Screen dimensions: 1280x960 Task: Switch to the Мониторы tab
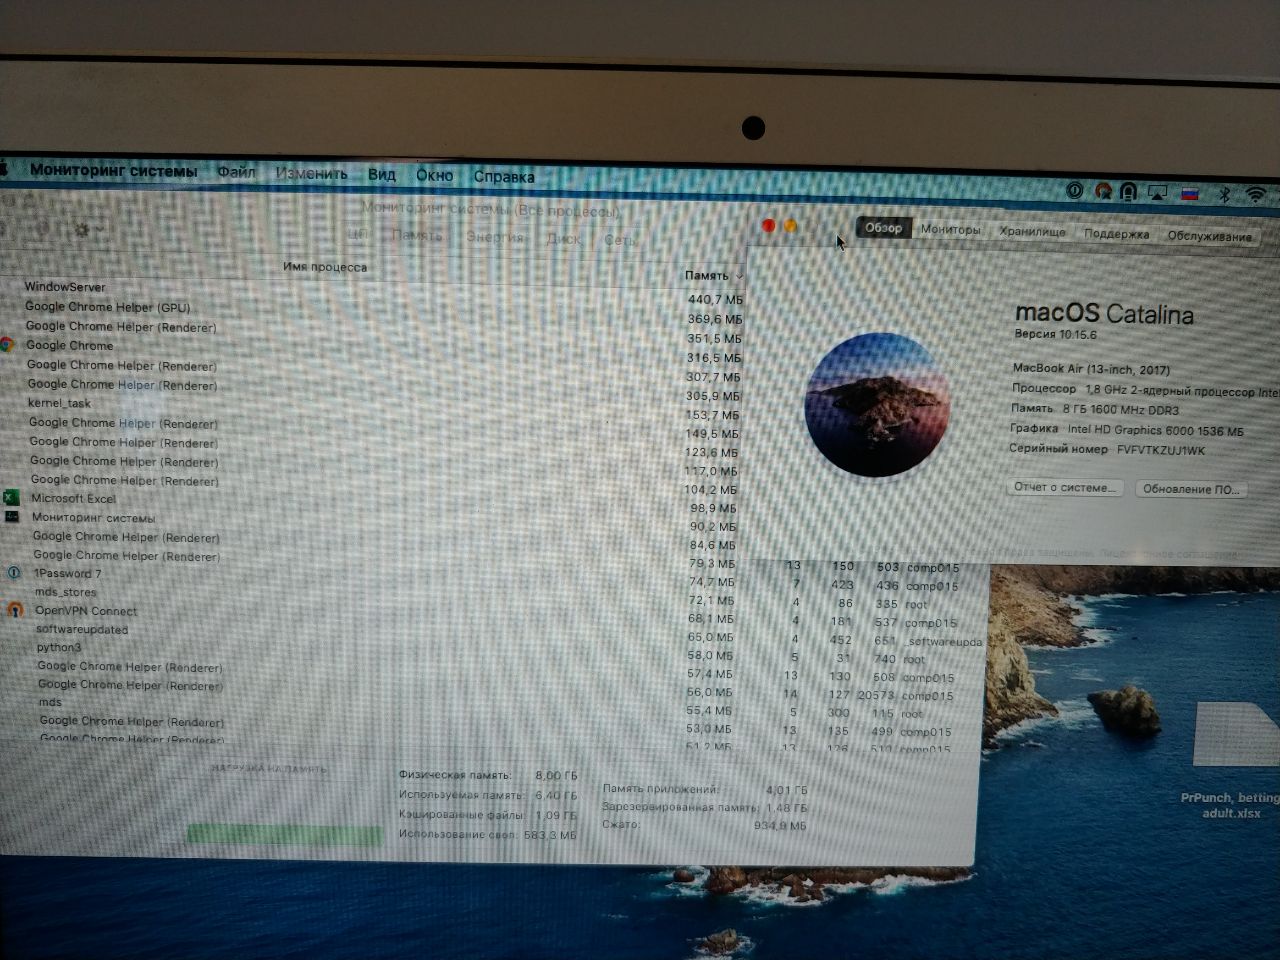pos(950,230)
